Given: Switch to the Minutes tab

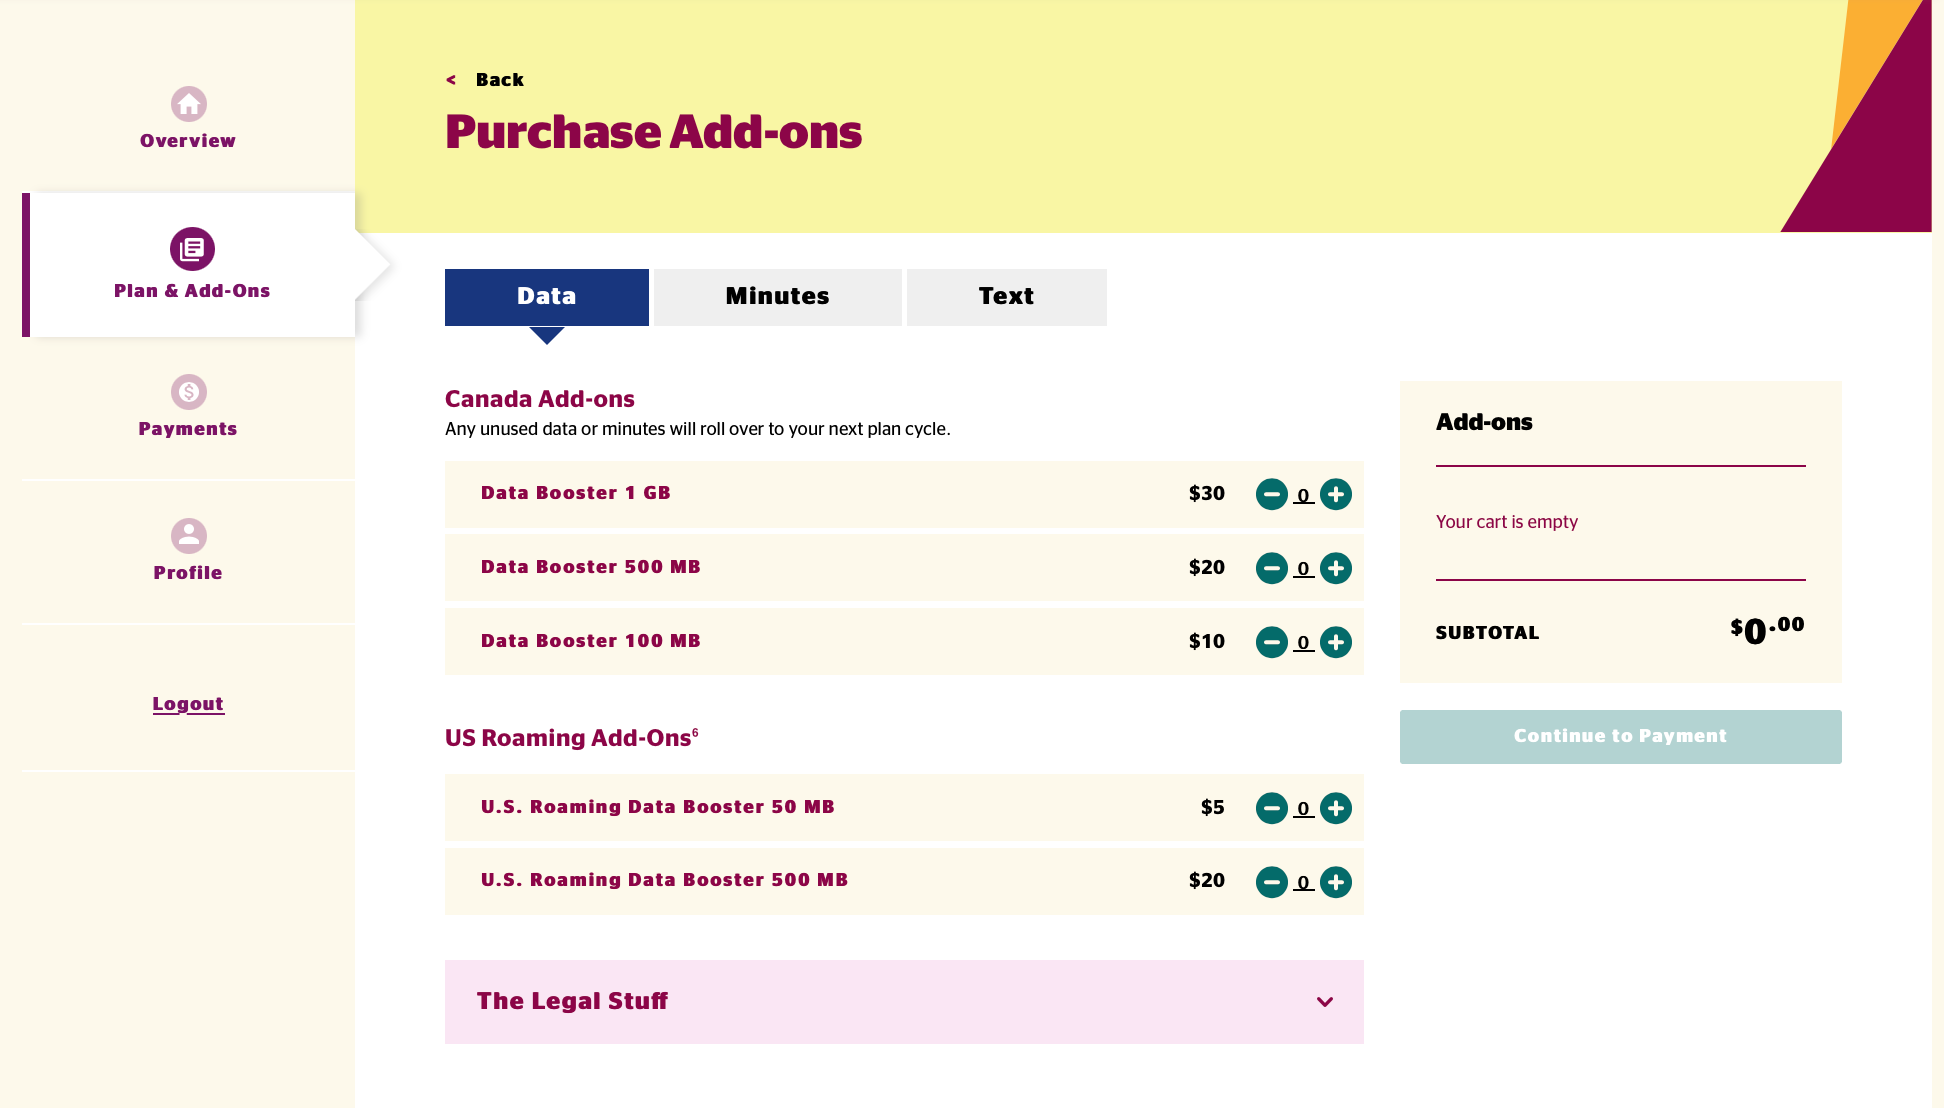Looking at the screenshot, I should 776,296.
